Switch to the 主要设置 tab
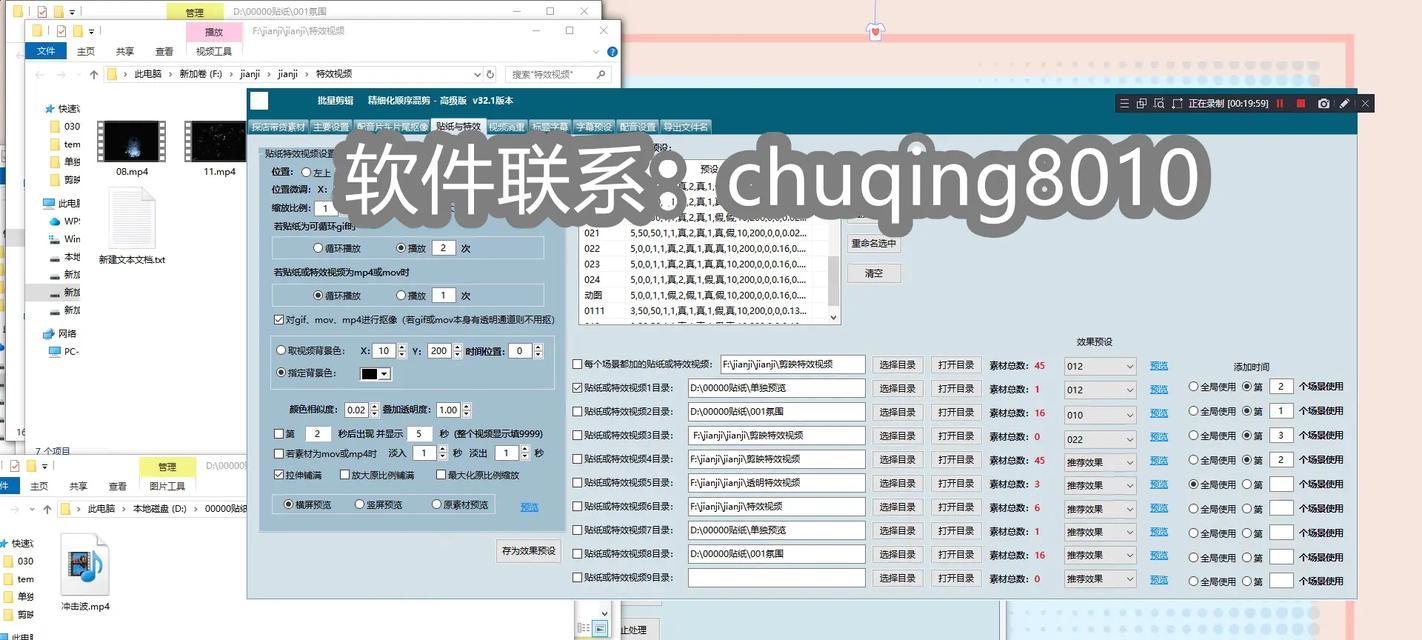Viewport: 1422px width, 640px height. [x=331, y=127]
